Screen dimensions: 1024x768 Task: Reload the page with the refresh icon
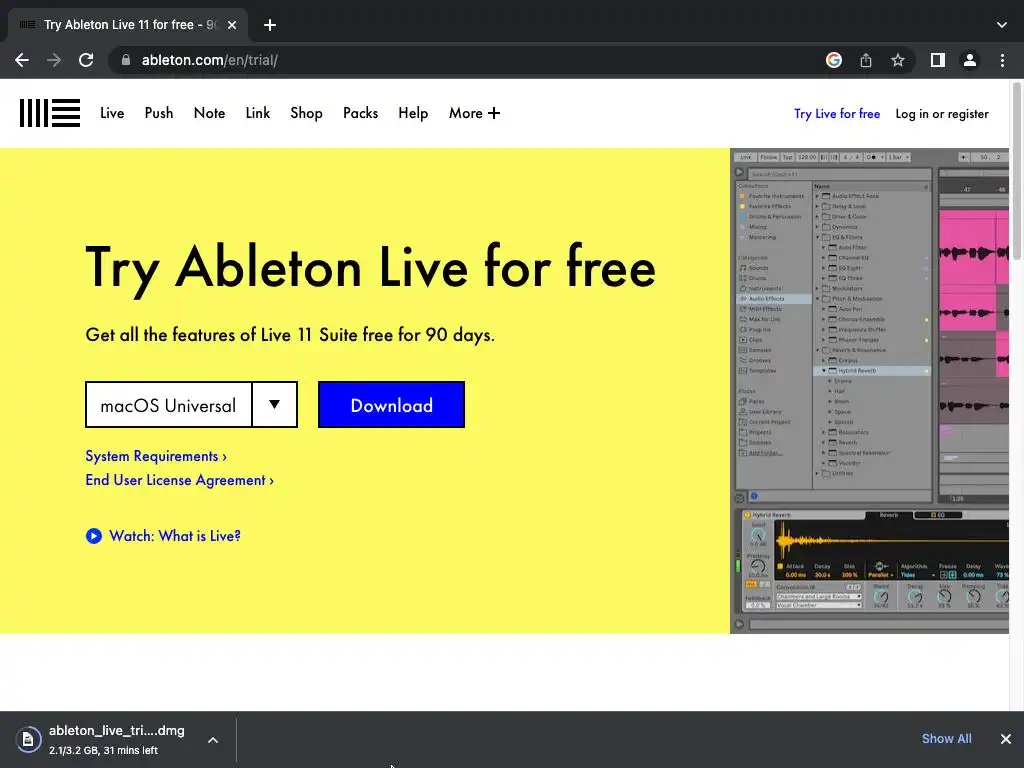pos(86,60)
